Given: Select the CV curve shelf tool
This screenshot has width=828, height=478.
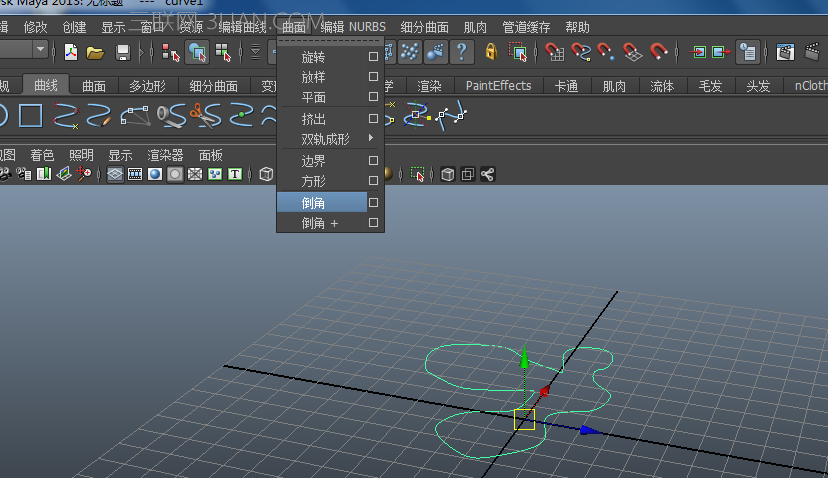Looking at the screenshot, I should coord(65,115).
